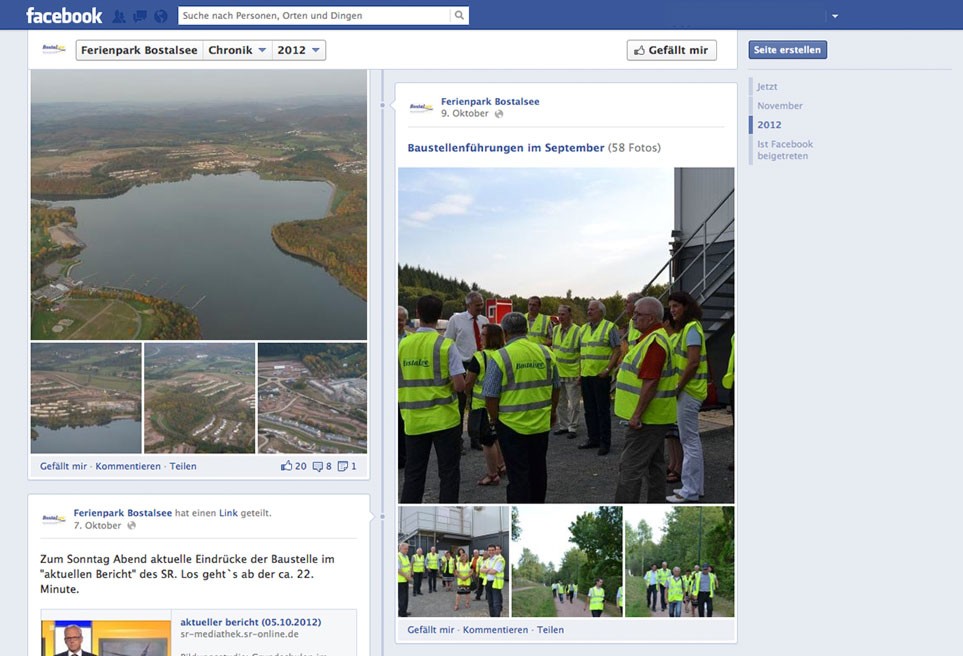Open the first small aerial thumbnail with the lake shore
This screenshot has width=963, height=656.
(x=86, y=398)
